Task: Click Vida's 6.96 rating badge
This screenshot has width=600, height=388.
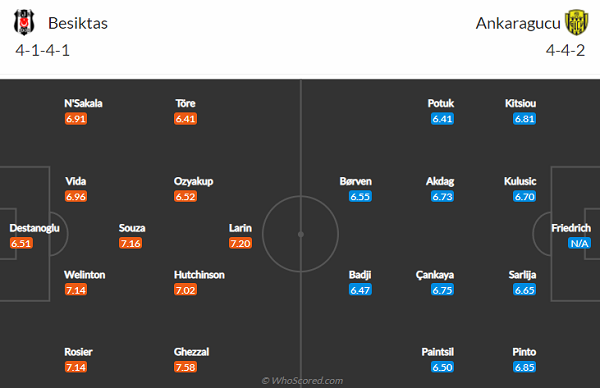Action: [x=76, y=197]
